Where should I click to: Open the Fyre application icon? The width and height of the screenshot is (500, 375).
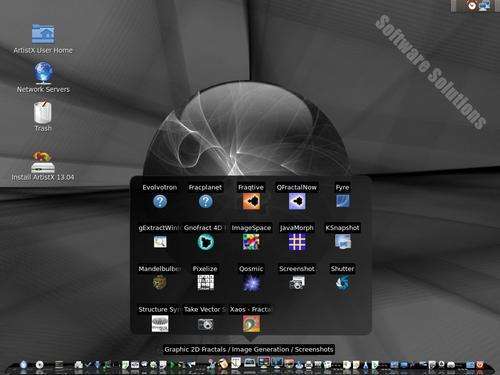click(x=343, y=201)
